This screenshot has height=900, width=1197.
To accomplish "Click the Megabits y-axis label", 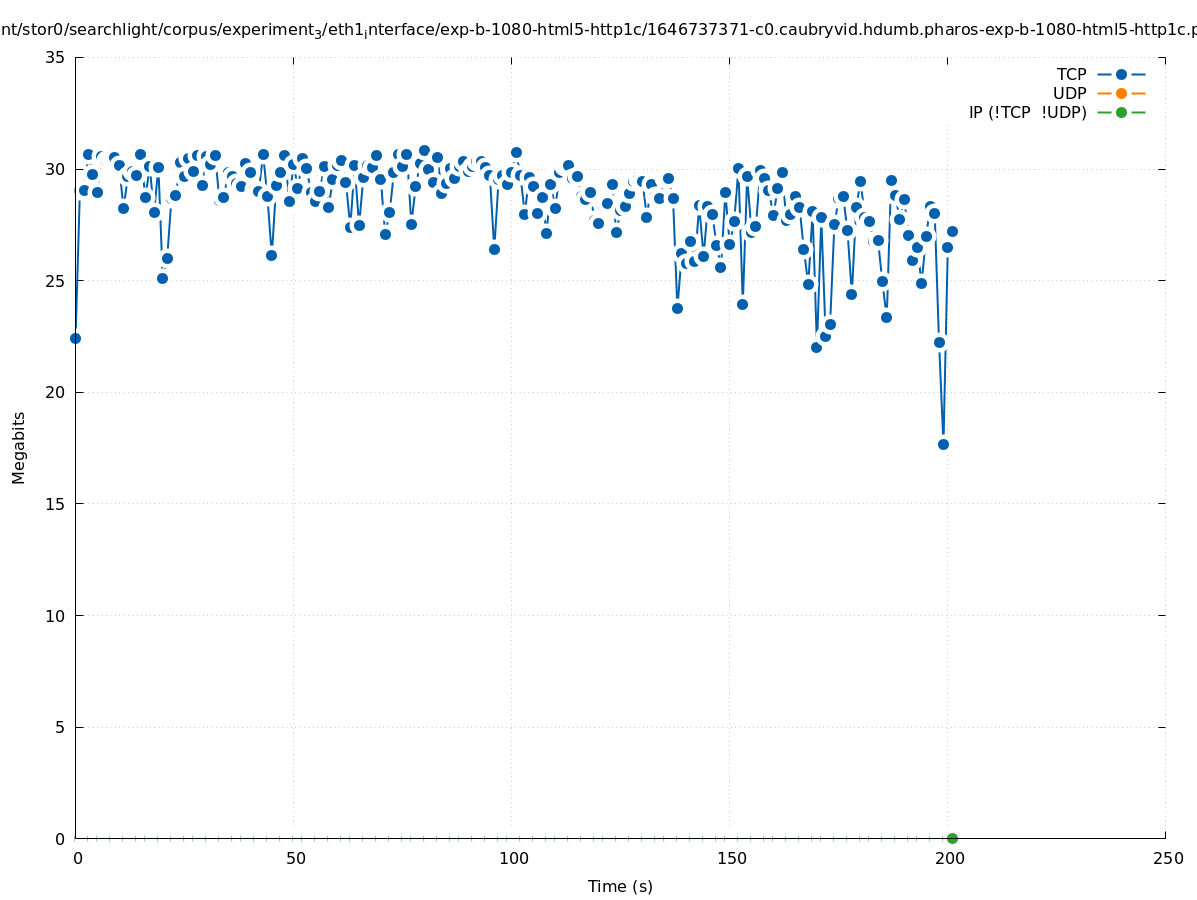I will point(19,447).
